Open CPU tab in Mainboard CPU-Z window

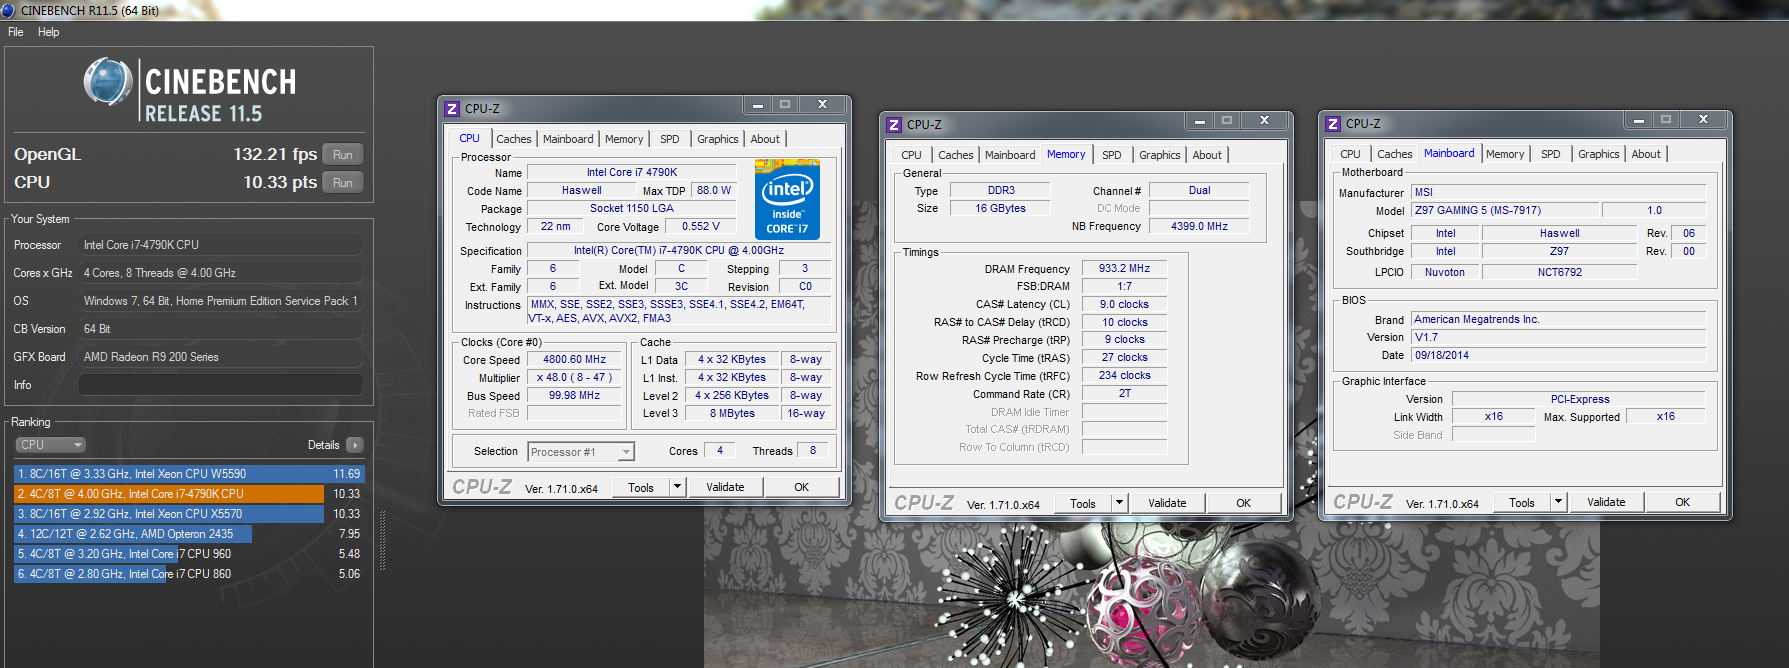(1350, 154)
